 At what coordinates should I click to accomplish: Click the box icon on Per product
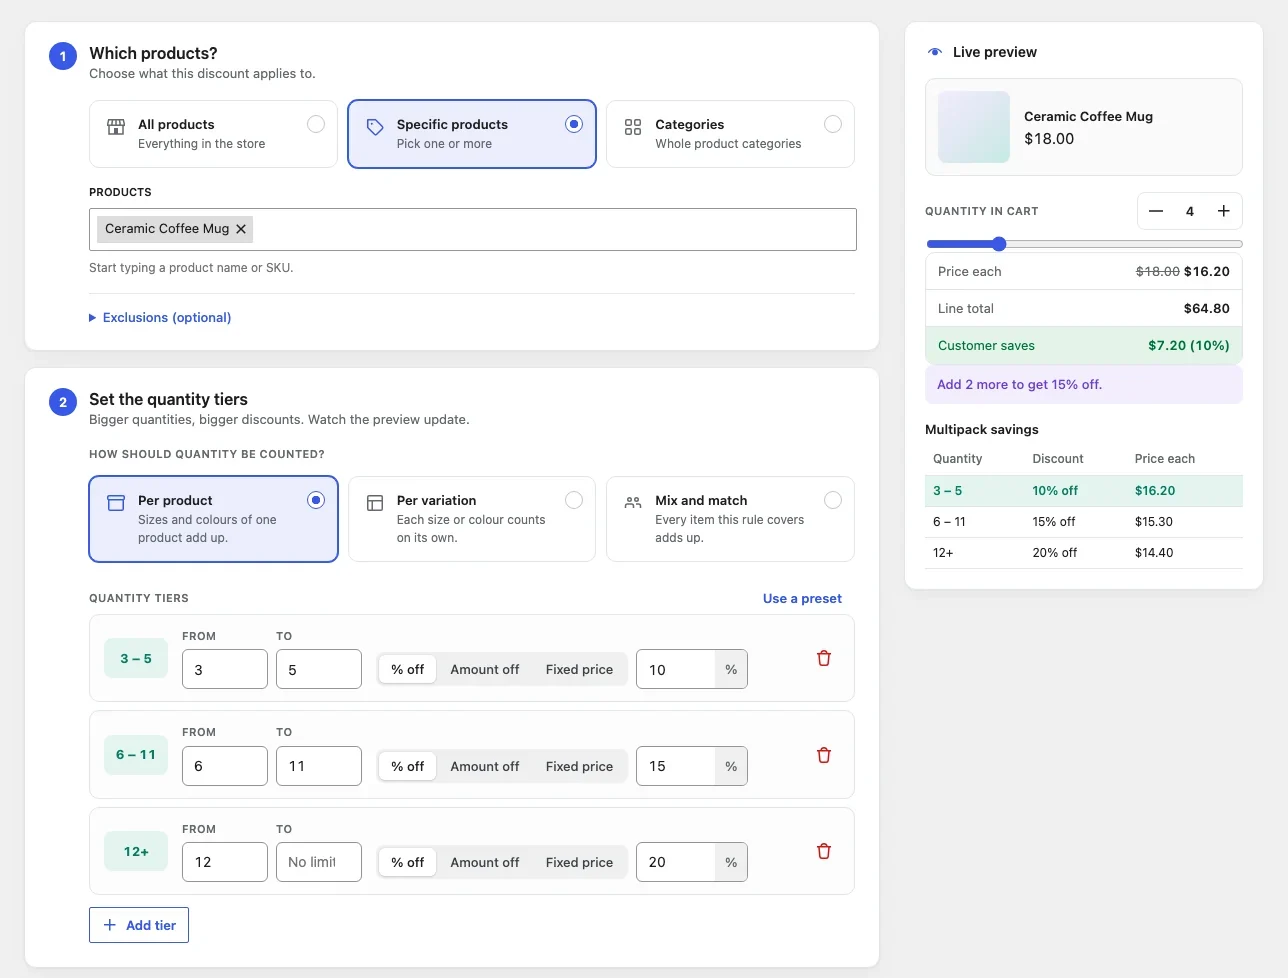[116, 503]
